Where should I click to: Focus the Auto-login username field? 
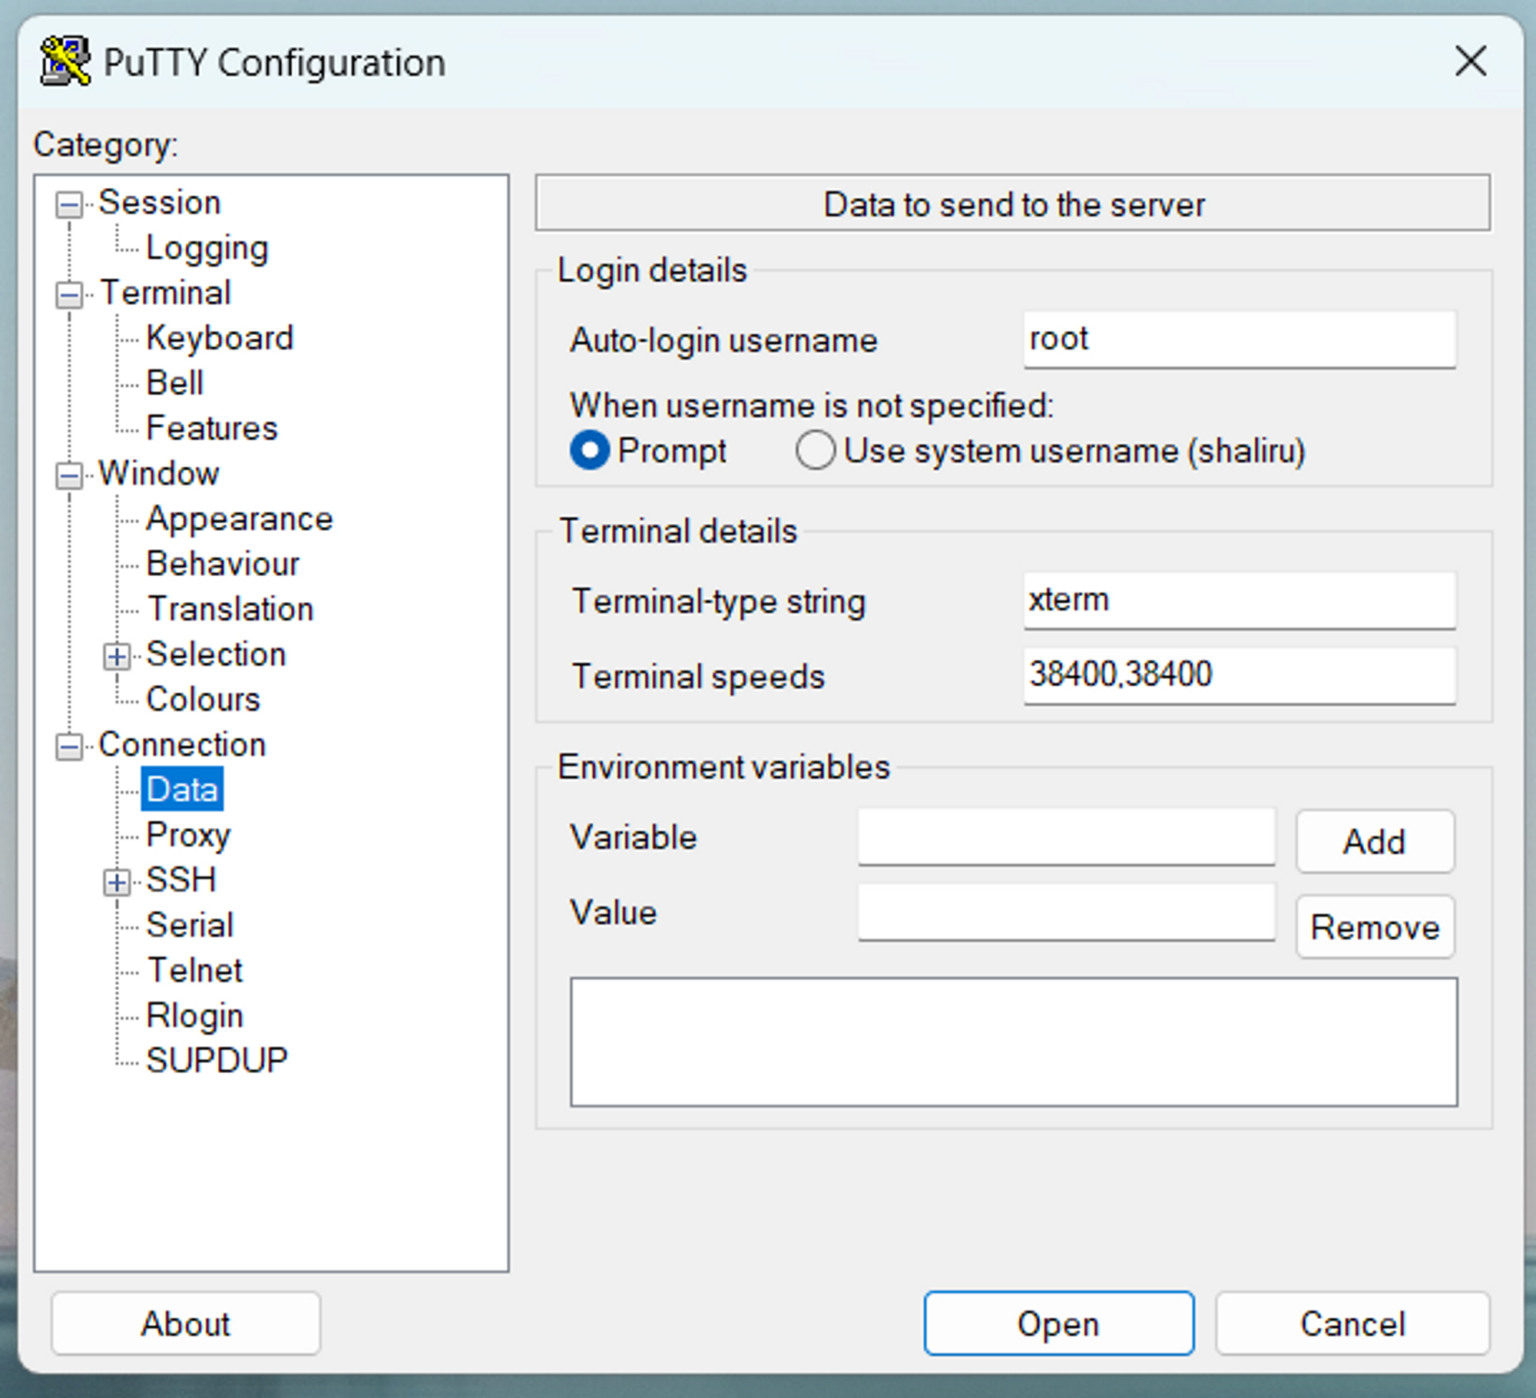point(1238,340)
